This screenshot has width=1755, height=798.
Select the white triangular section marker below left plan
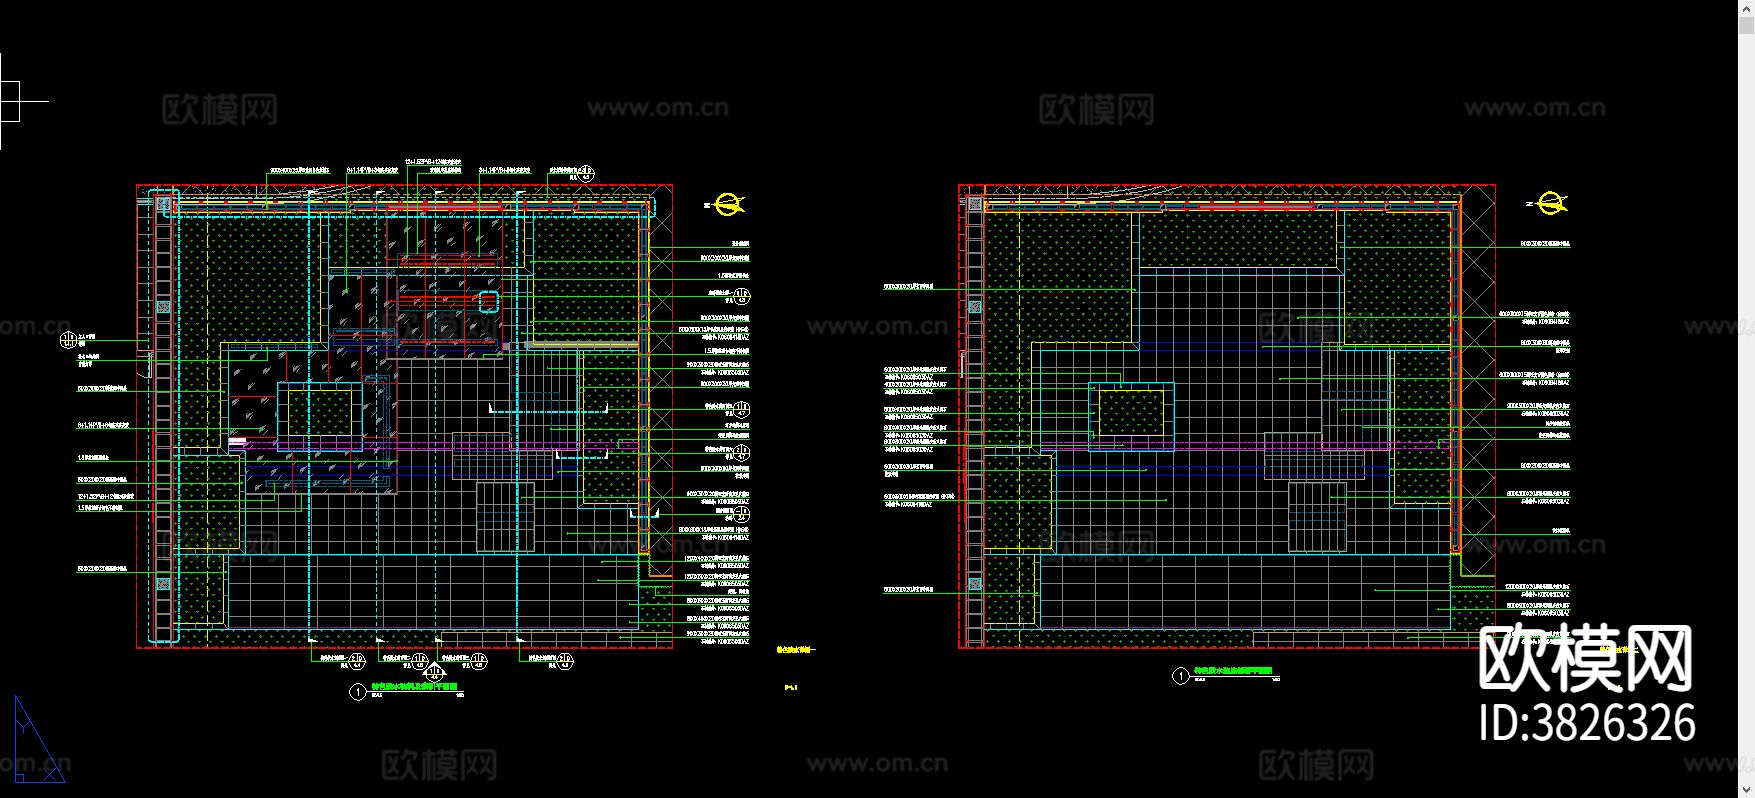pos(434,674)
